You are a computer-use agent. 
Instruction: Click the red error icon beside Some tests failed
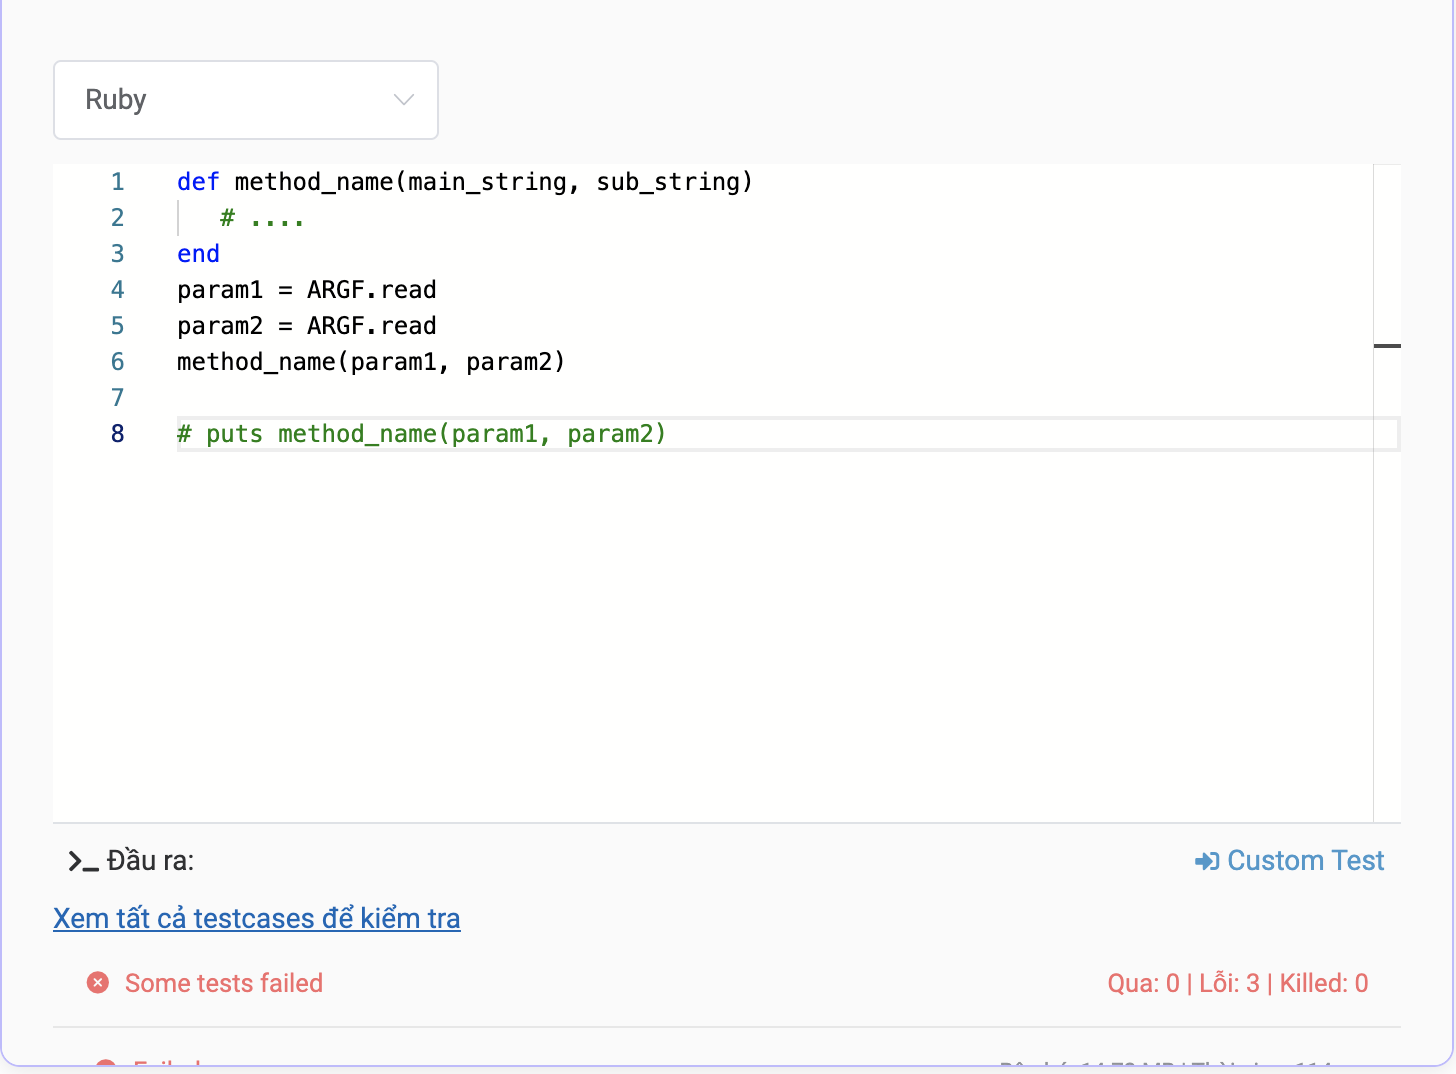(x=98, y=983)
